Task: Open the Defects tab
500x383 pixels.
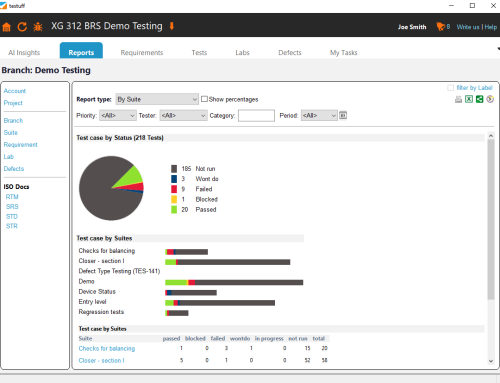Action: [x=290, y=53]
